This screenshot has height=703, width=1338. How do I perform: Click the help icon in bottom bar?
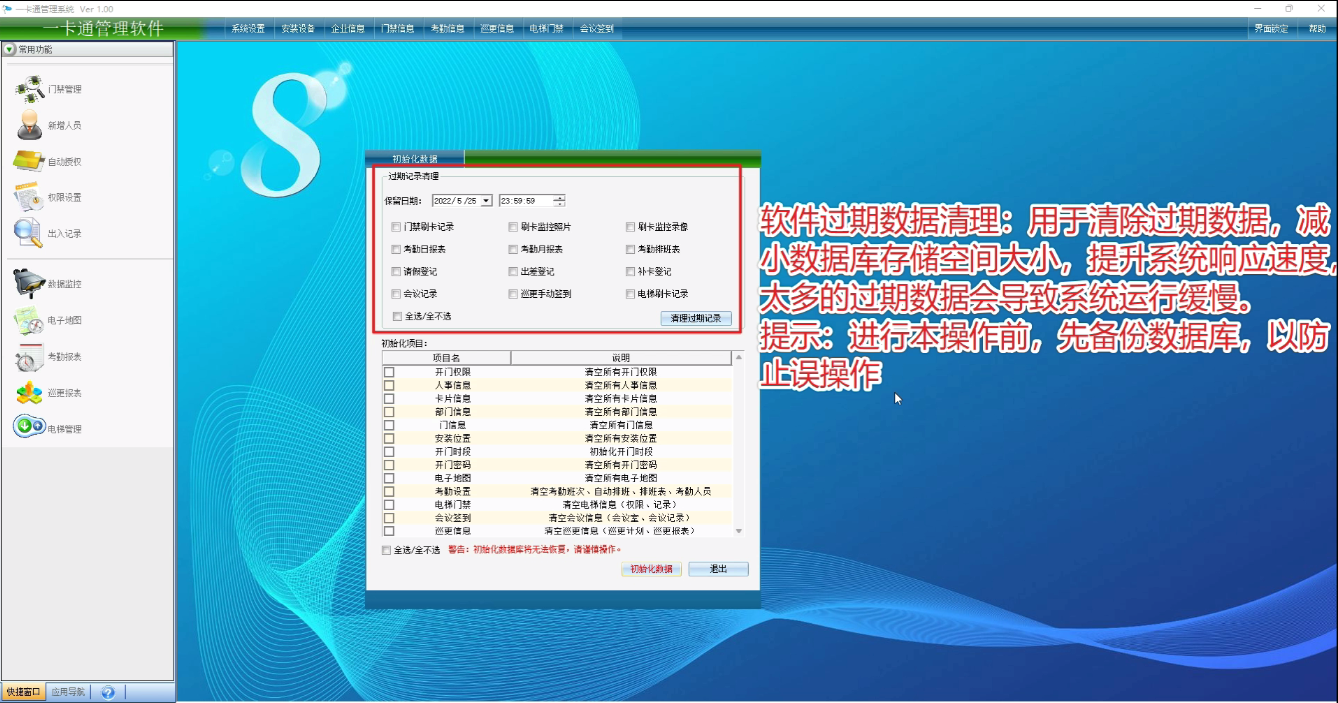[x=108, y=692]
